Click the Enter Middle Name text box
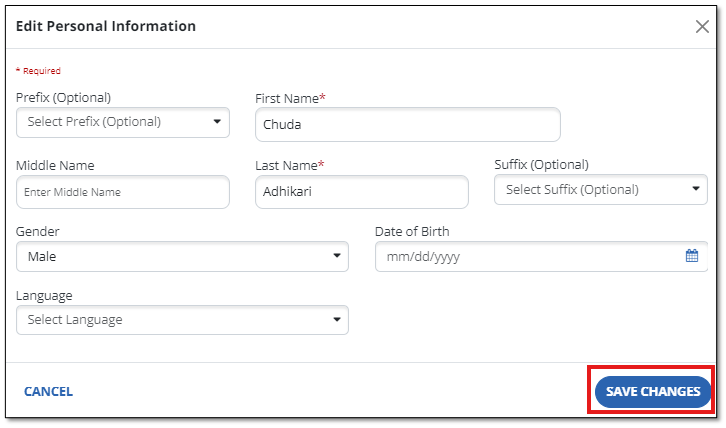This screenshot has width=726, height=428. pos(123,192)
